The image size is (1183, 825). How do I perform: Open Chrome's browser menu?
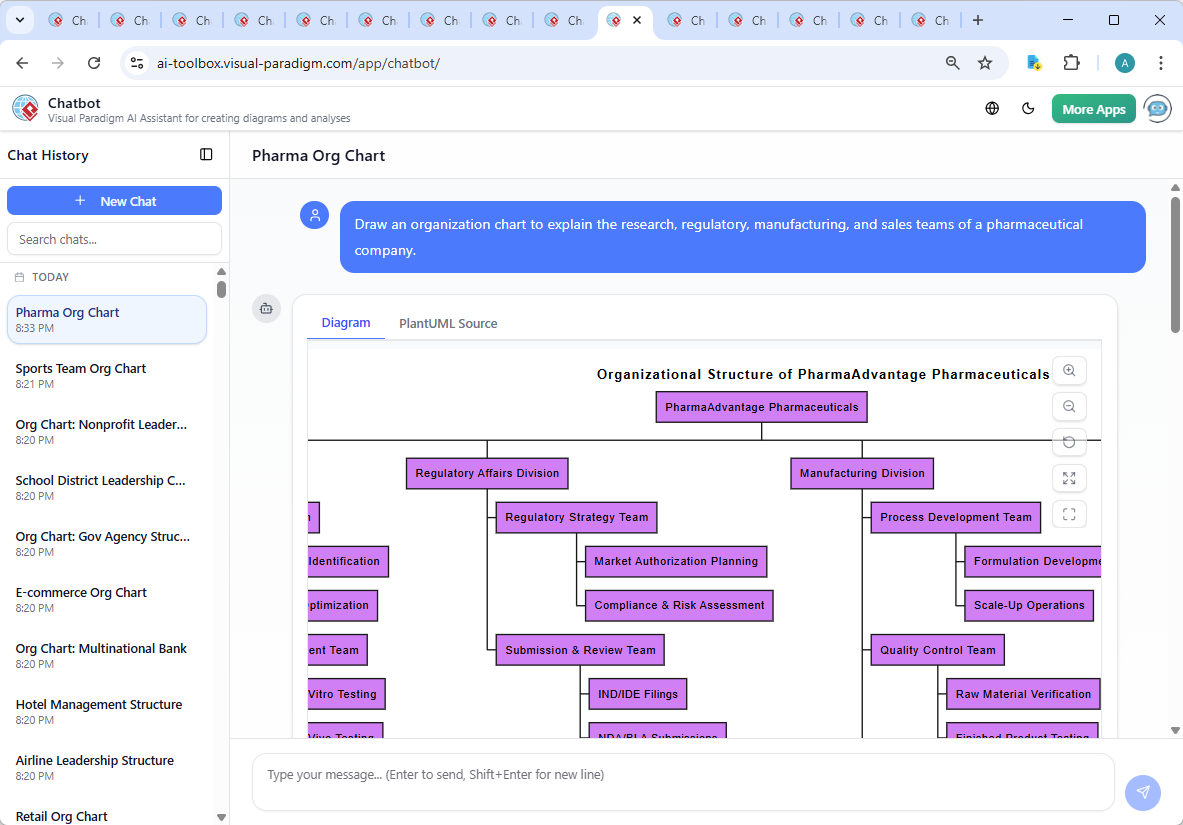point(1160,62)
